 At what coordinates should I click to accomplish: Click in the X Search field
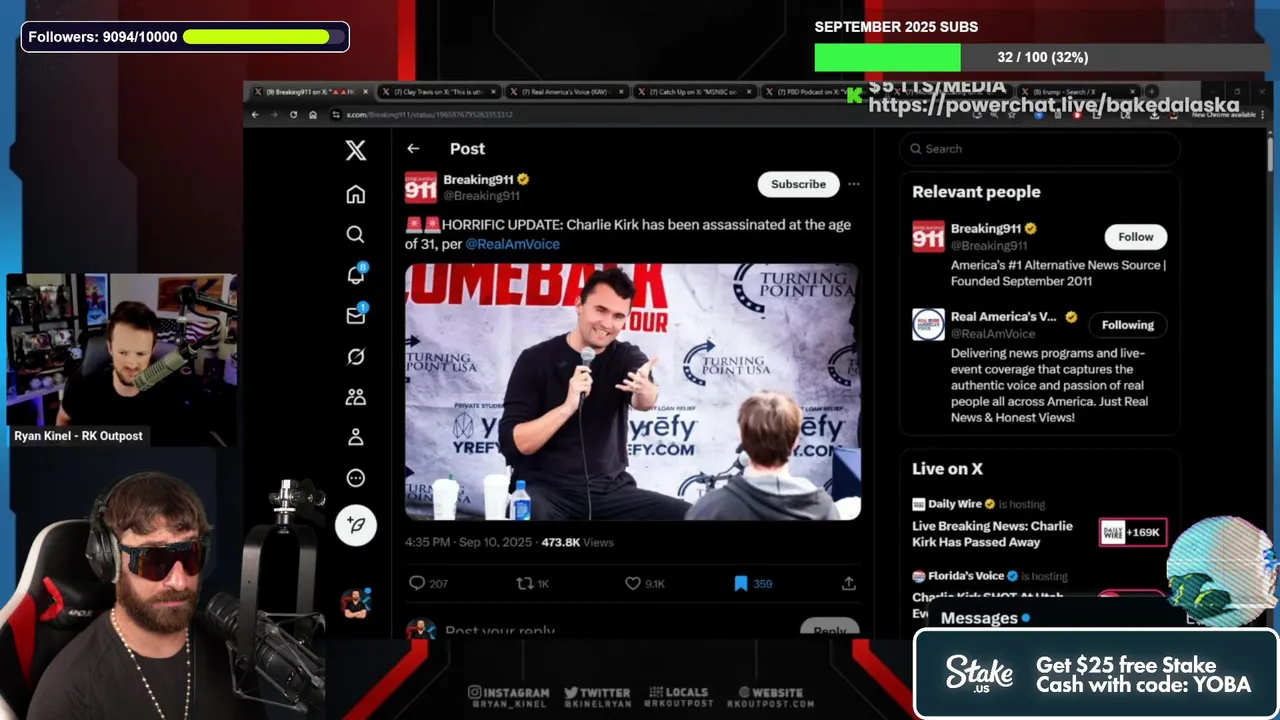coord(1040,148)
